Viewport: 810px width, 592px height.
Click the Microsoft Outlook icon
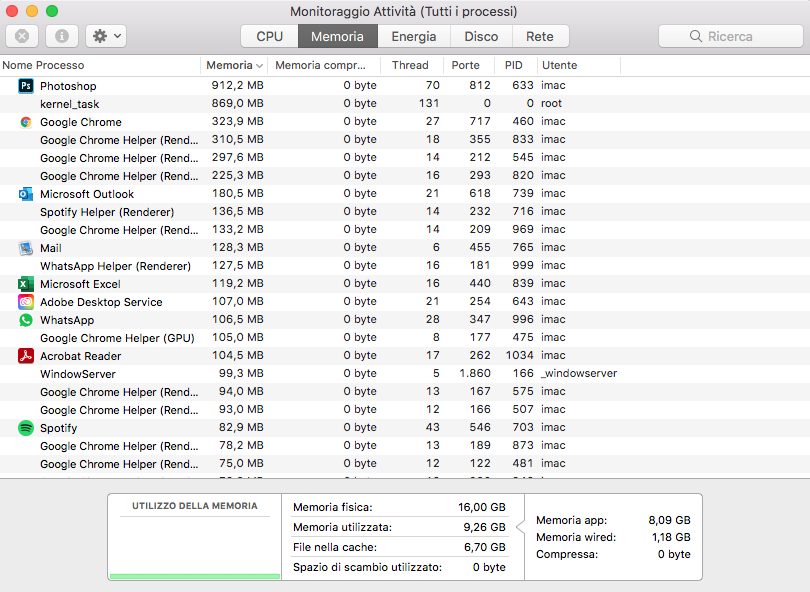26,194
